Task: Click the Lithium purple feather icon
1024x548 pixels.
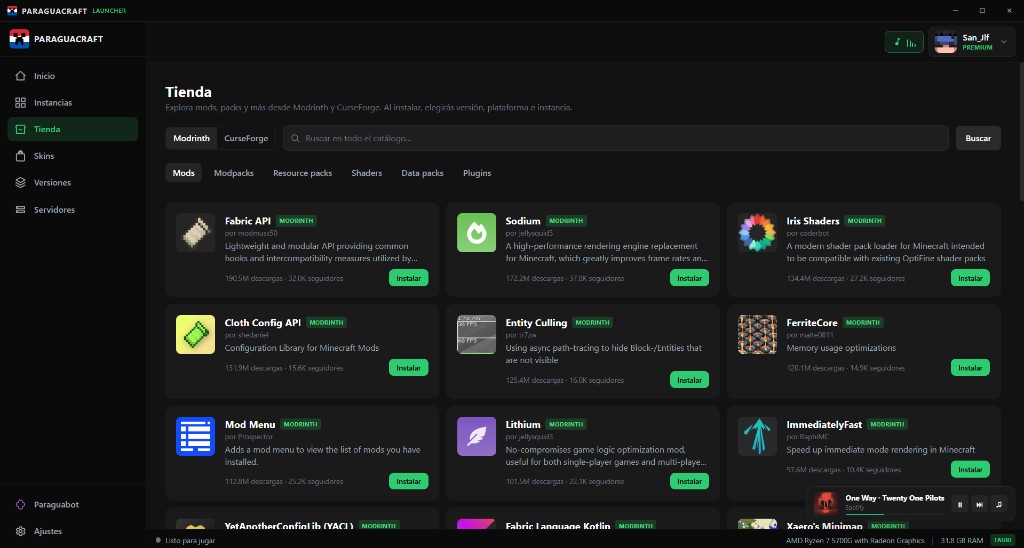Action: pyautogui.click(x=476, y=436)
